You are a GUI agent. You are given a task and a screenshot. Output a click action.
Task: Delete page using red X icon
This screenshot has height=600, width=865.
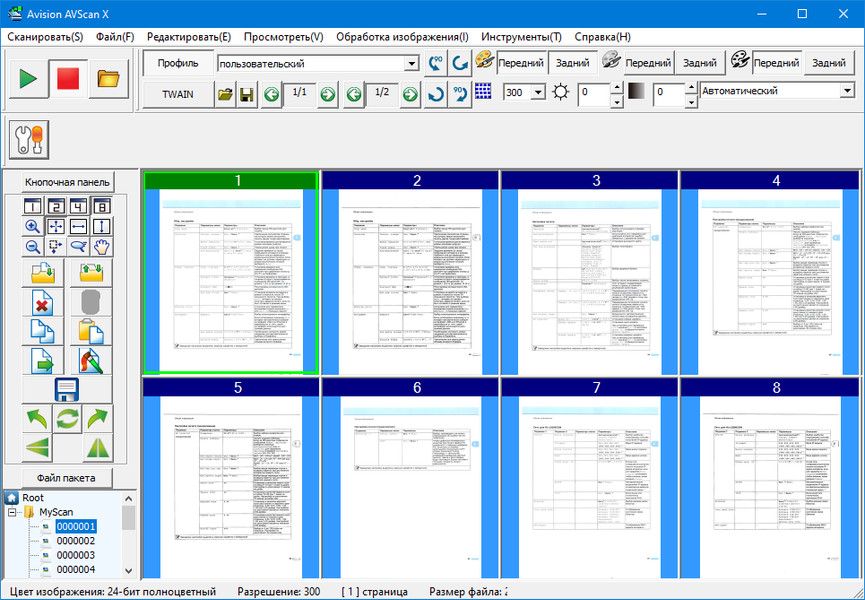42,302
